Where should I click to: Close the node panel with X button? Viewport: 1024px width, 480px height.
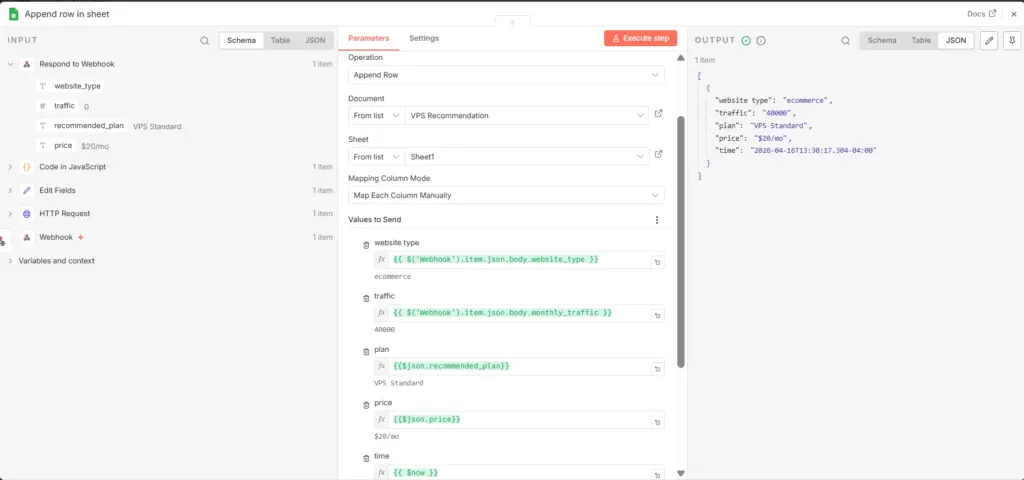pos(1012,13)
